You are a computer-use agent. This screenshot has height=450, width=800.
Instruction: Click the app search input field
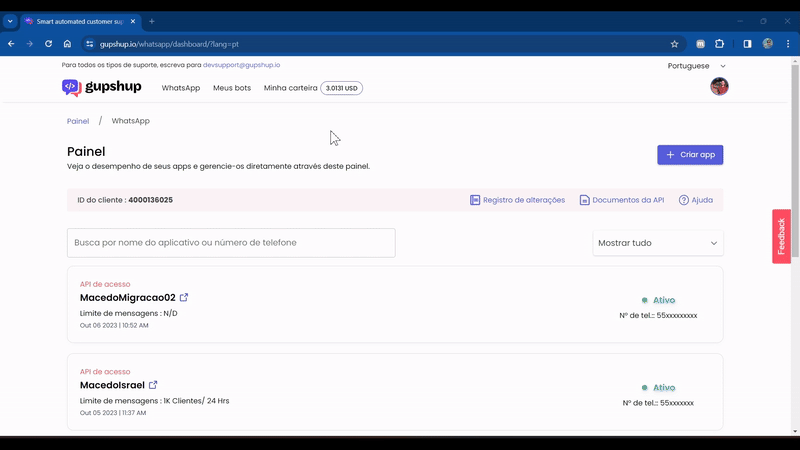click(x=231, y=243)
